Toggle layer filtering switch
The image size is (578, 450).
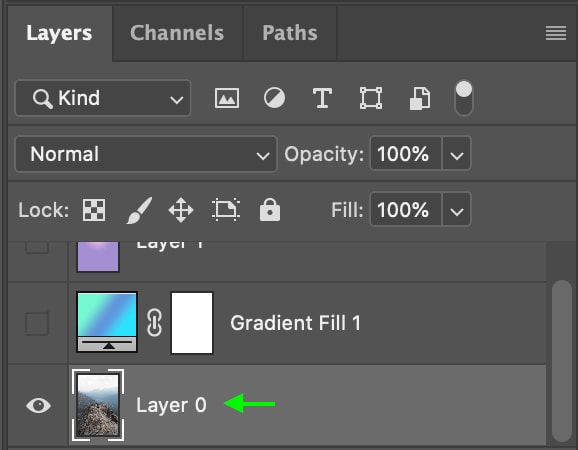464,98
